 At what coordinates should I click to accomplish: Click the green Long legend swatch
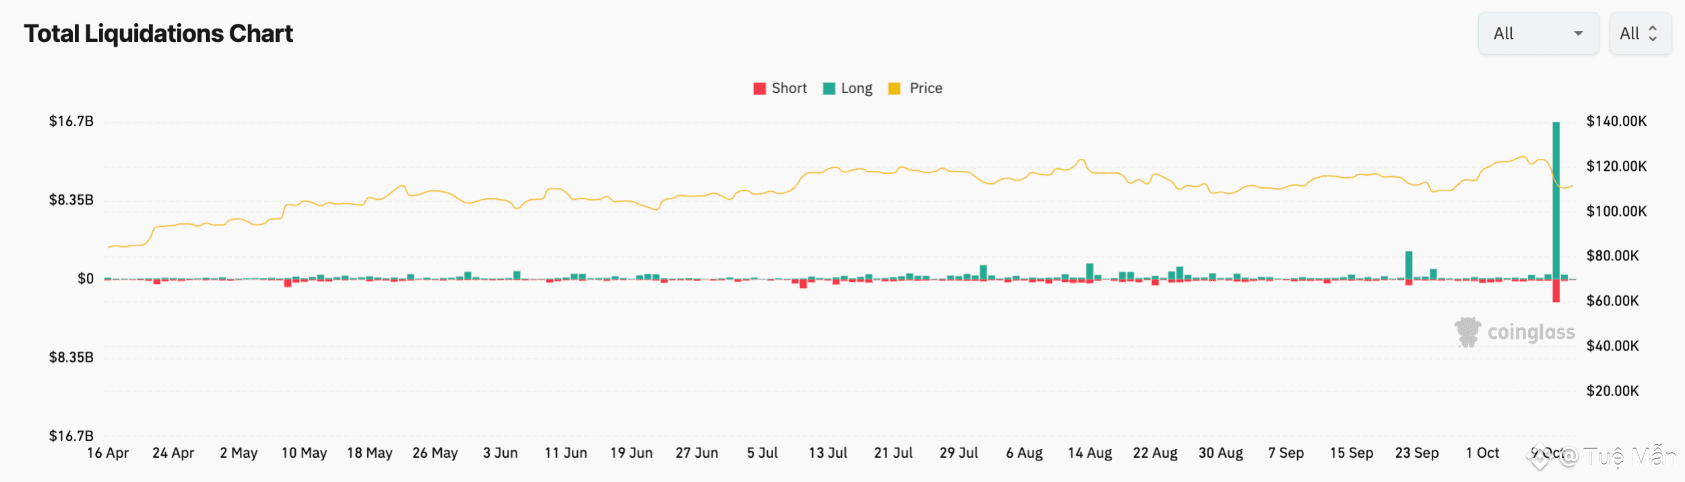[x=829, y=88]
